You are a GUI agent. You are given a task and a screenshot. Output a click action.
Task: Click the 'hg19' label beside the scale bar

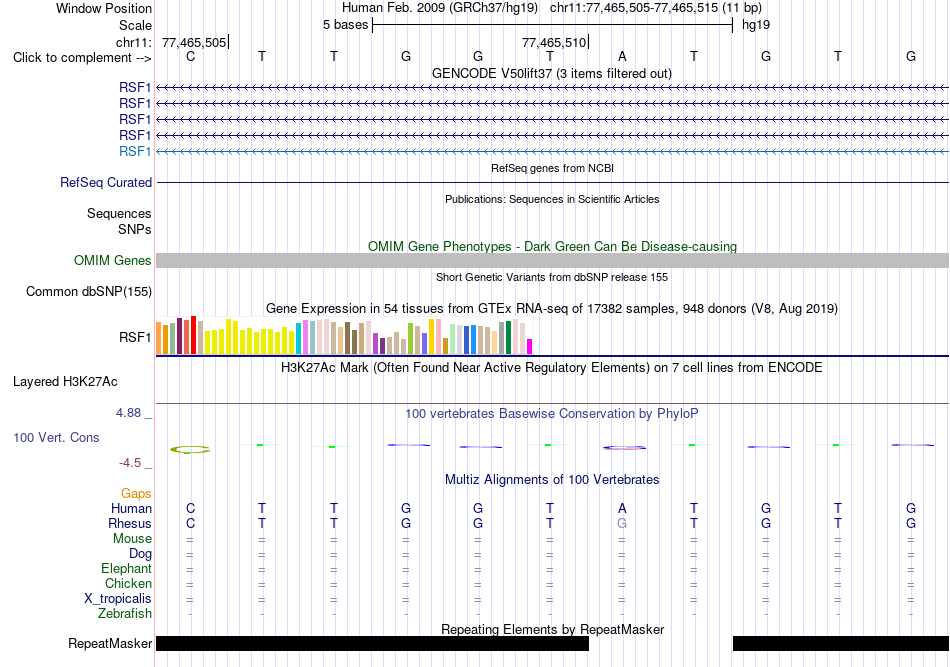tap(756, 25)
